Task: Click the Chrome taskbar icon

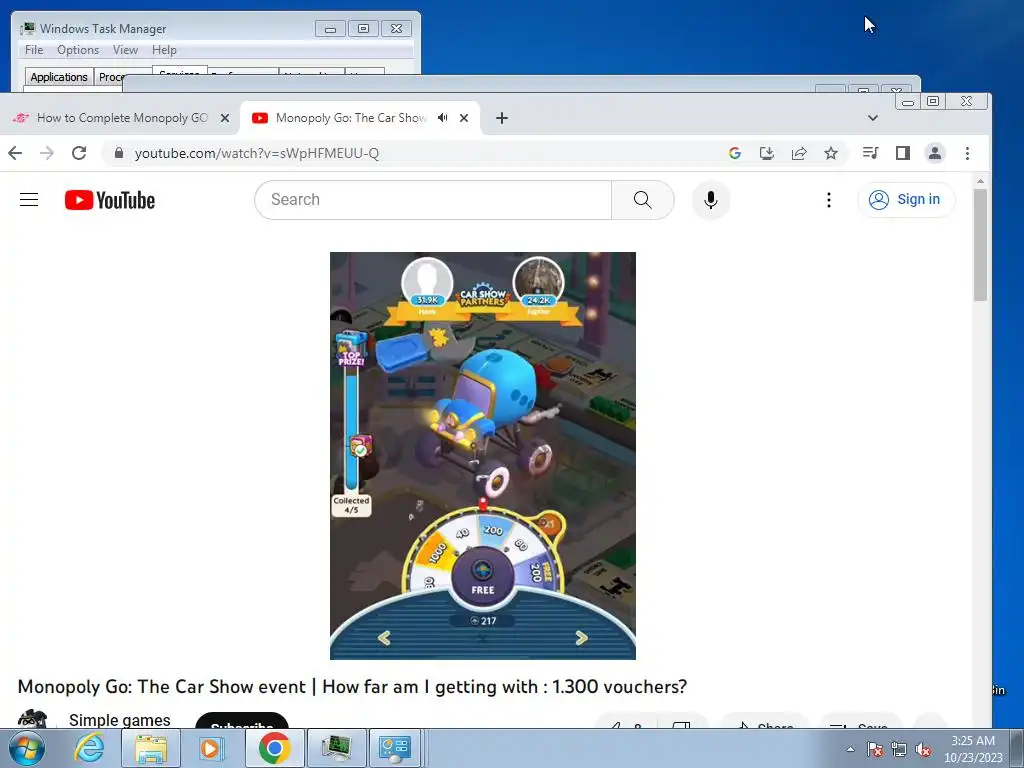Action: pos(274,748)
